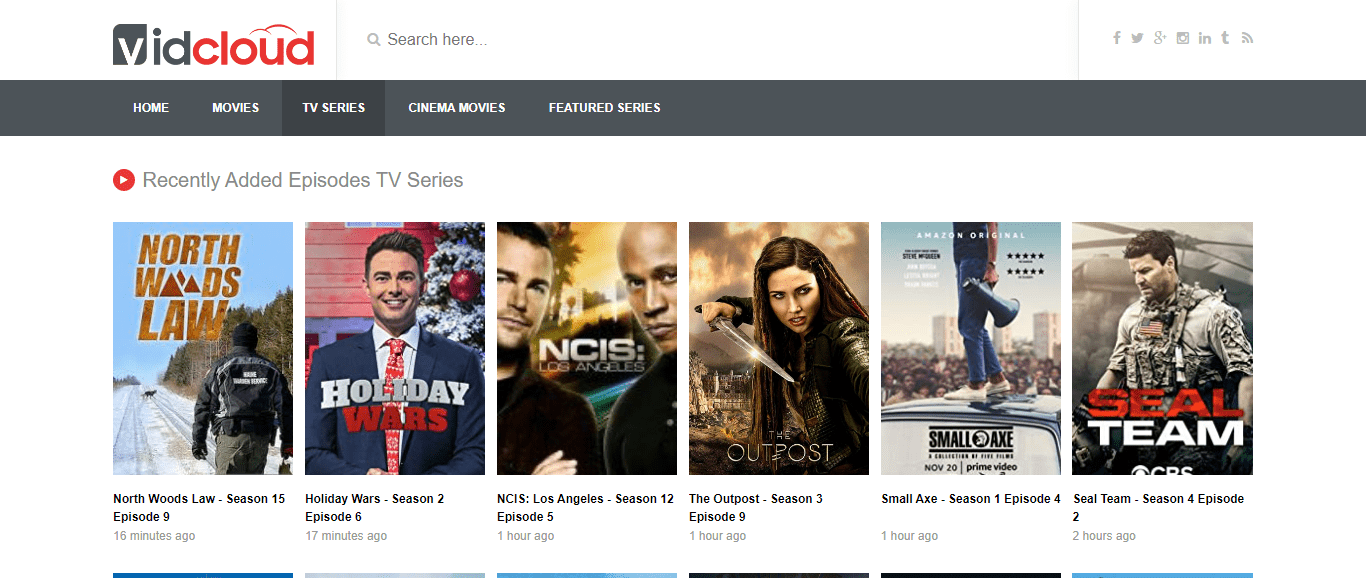The width and height of the screenshot is (1366, 578).
Task: Select the Holiday Wars poster thumbnail
Action: tap(395, 348)
